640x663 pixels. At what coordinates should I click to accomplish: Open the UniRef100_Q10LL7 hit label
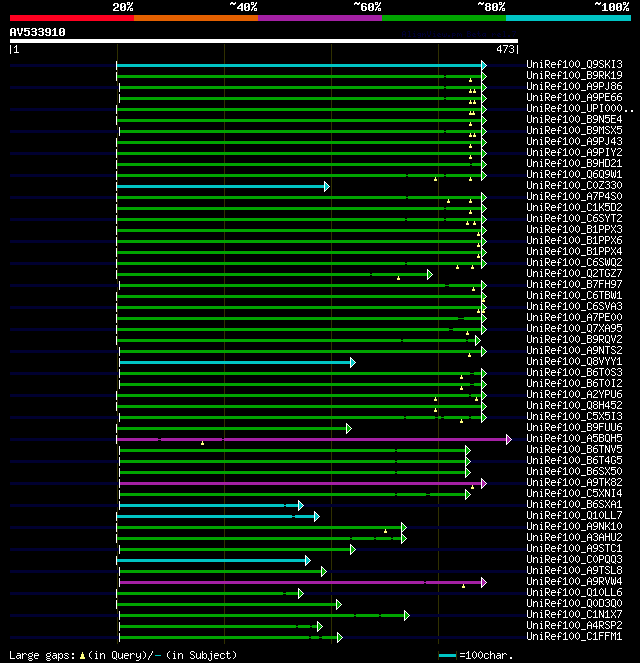click(x=574, y=515)
